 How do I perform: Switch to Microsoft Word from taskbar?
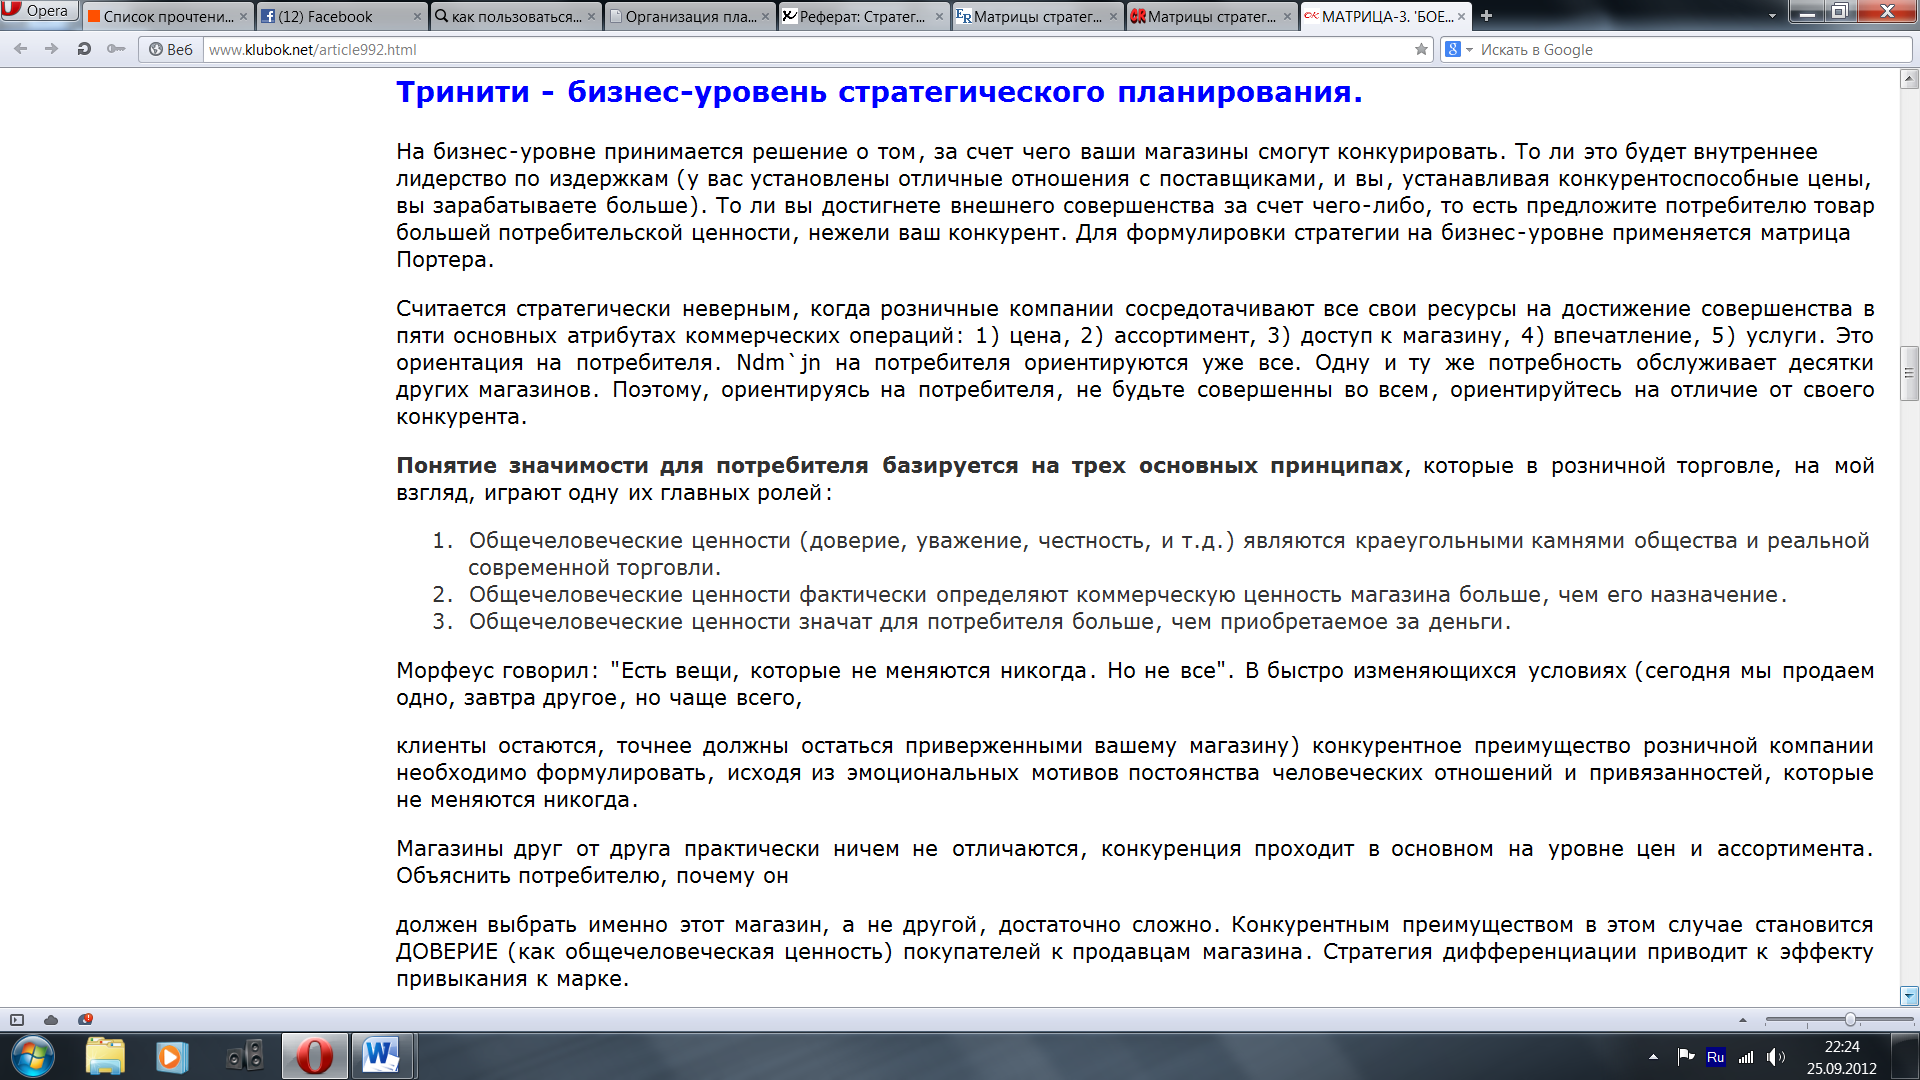(381, 1057)
